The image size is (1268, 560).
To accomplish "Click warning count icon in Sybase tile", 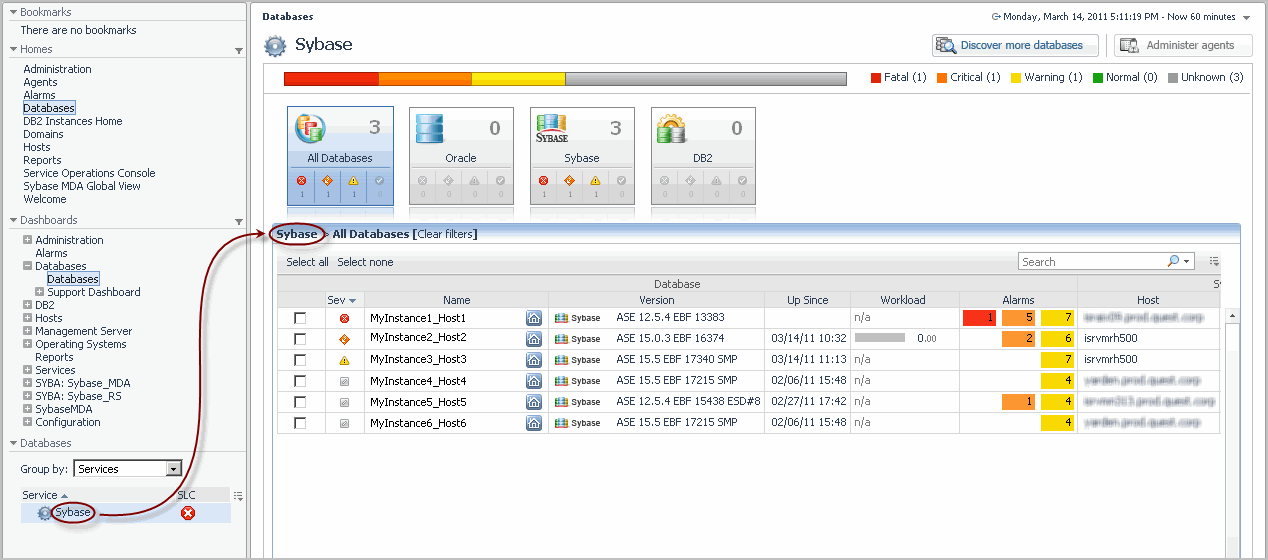I will click(x=595, y=181).
